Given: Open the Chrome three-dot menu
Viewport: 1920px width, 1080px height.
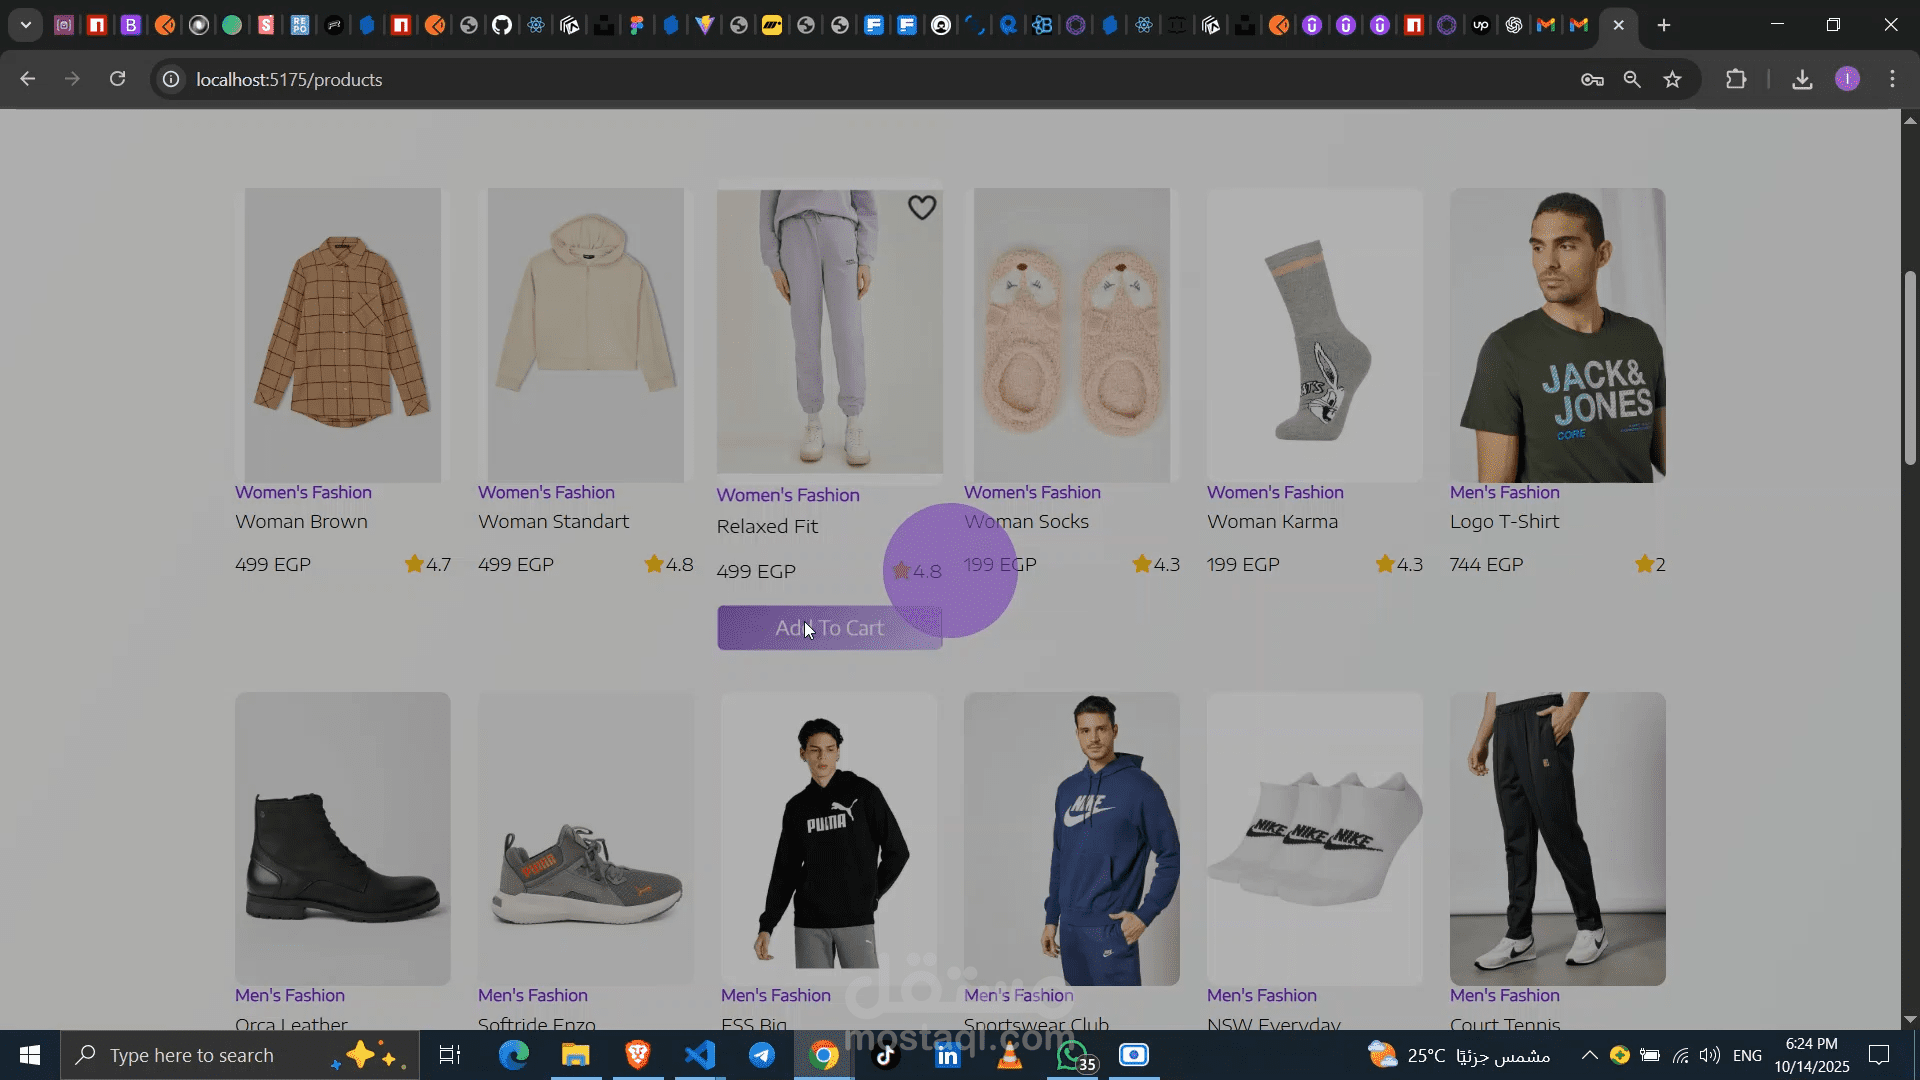Looking at the screenshot, I should (1892, 79).
